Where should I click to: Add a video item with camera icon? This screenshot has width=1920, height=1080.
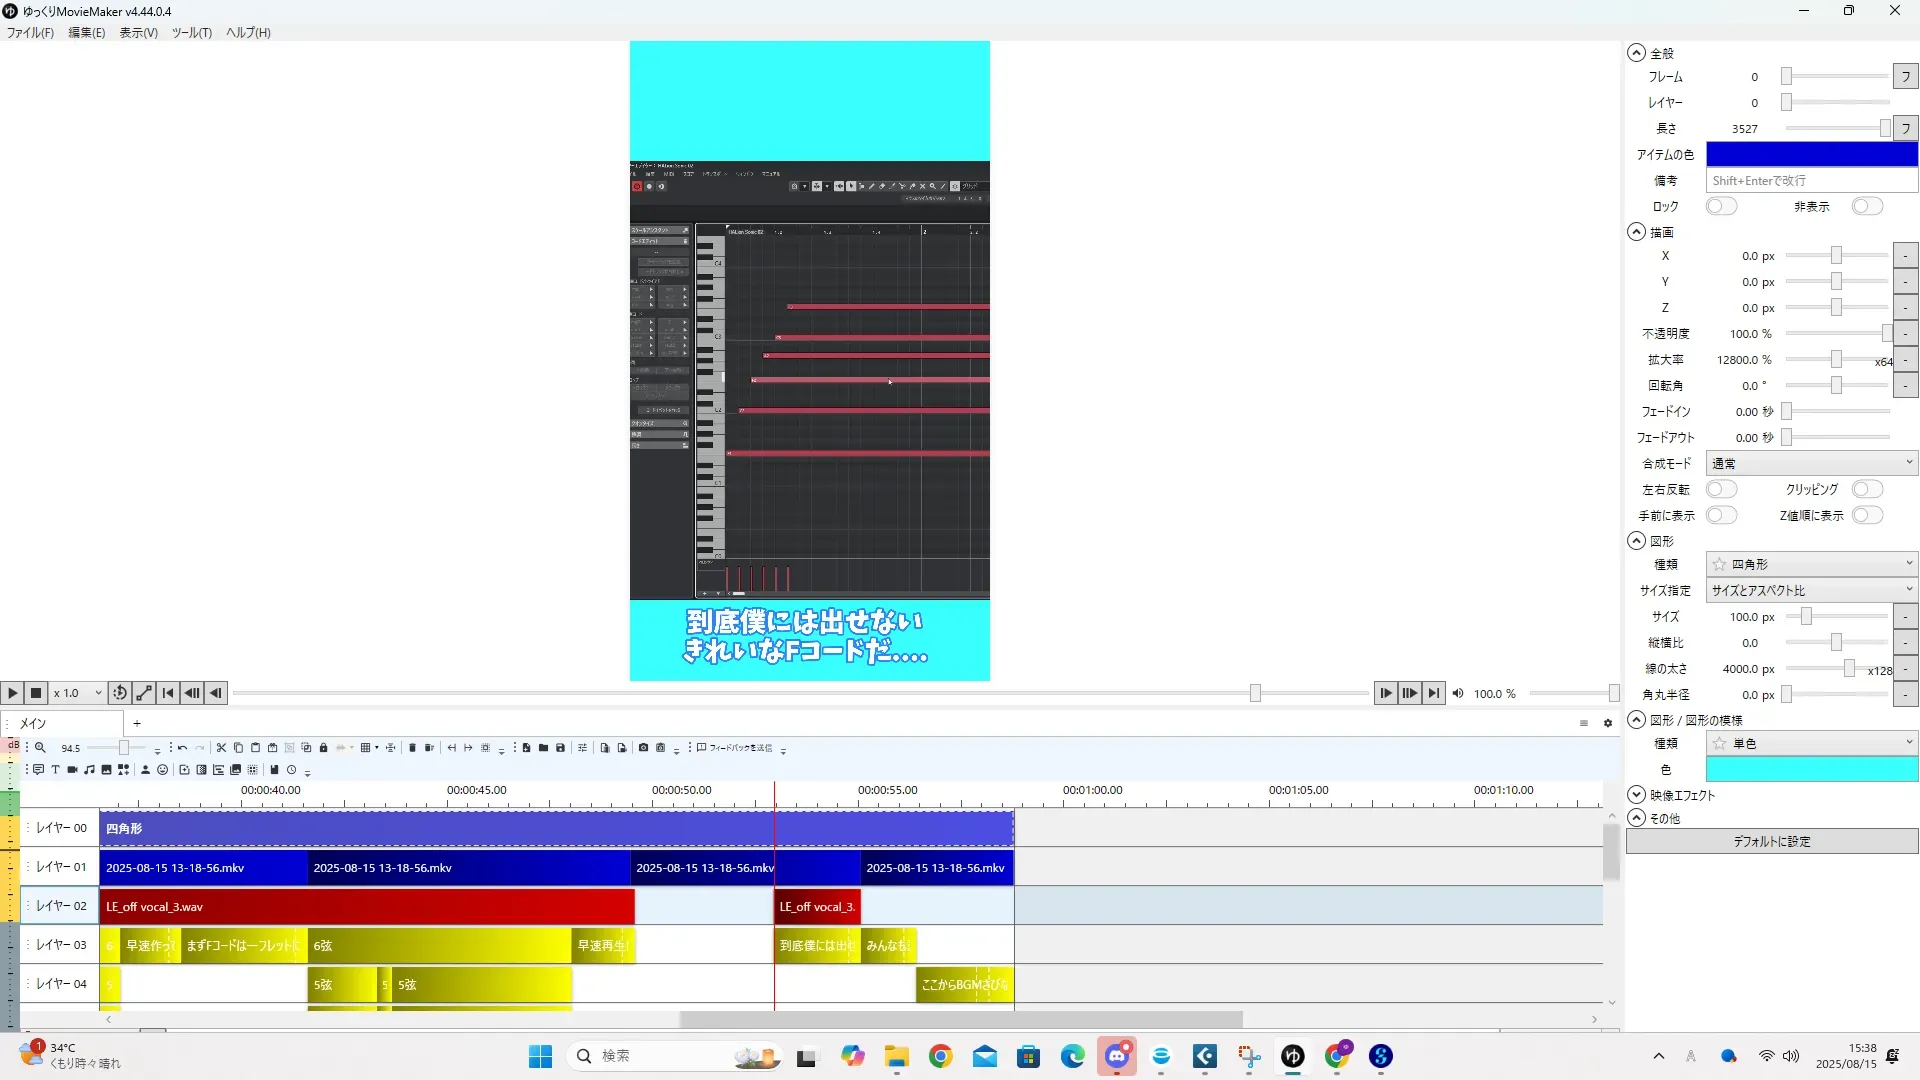click(x=72, y=770)
